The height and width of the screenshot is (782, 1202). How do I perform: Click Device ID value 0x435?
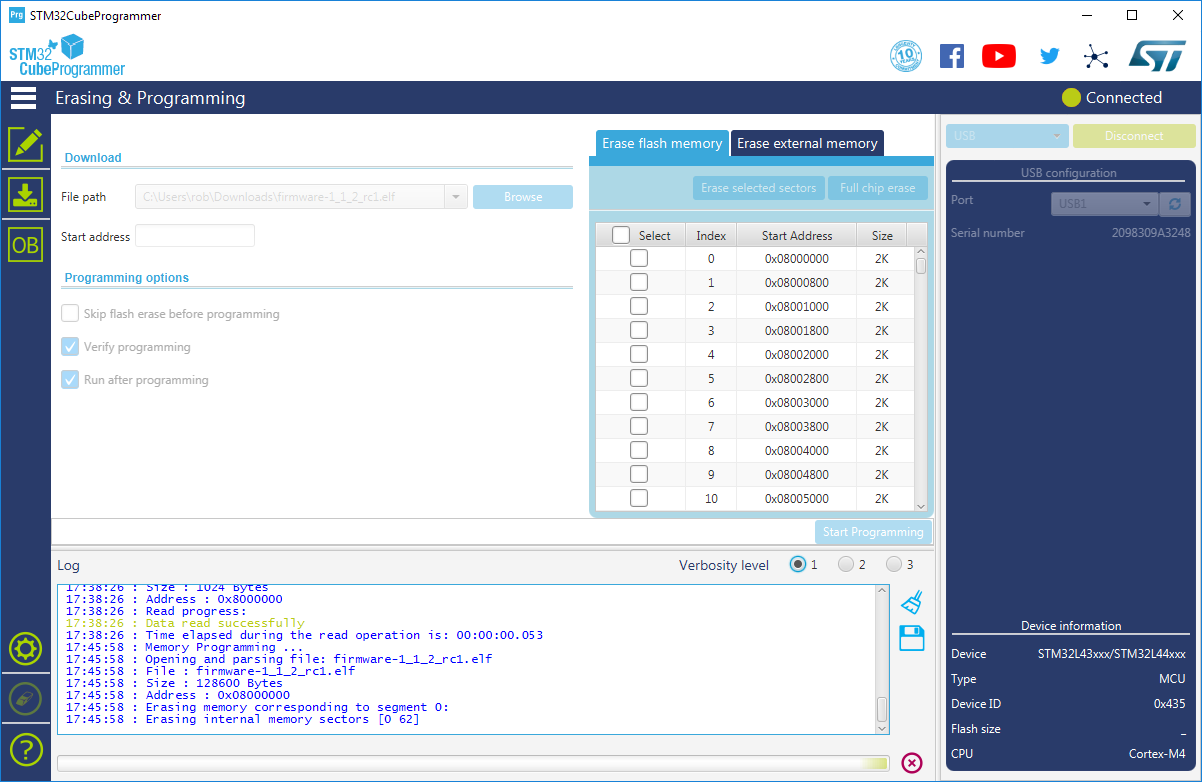click(1169, 704)
